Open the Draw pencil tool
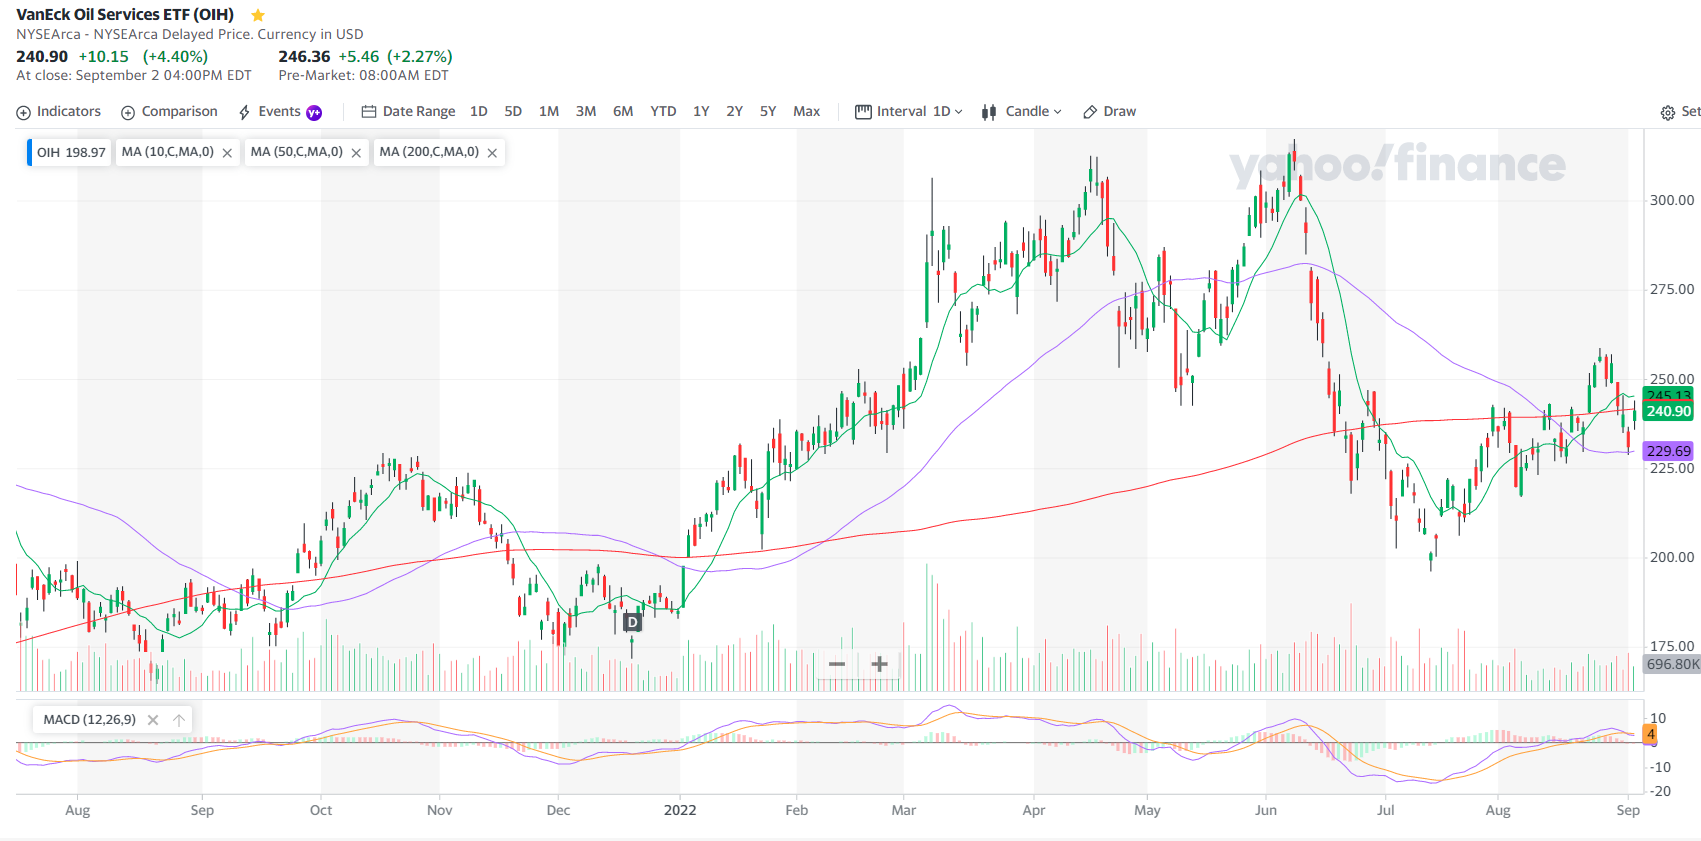This screenshot has height=841, width=1701. tap(1090, 112)
